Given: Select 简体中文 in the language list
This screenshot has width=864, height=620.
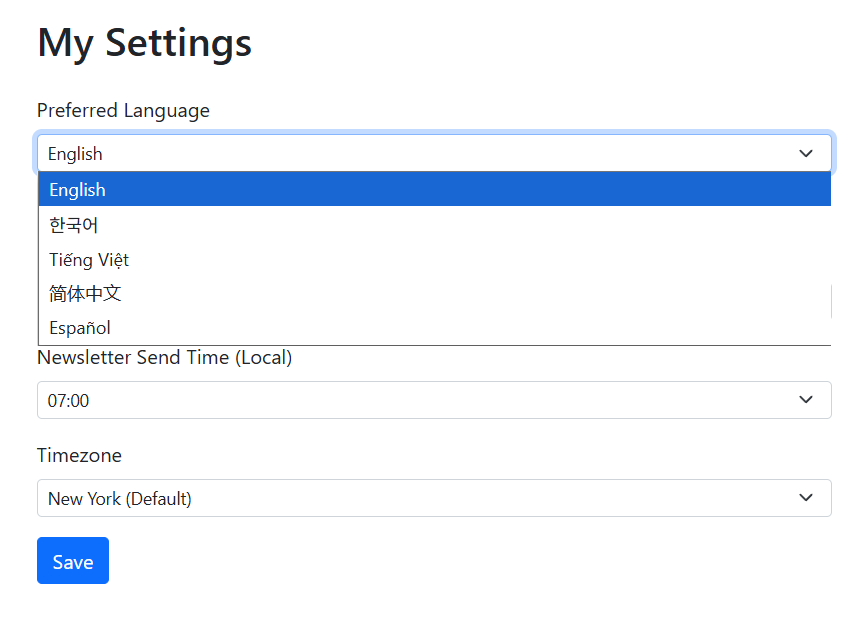Looking at the screenshot, I should [85, 294].
